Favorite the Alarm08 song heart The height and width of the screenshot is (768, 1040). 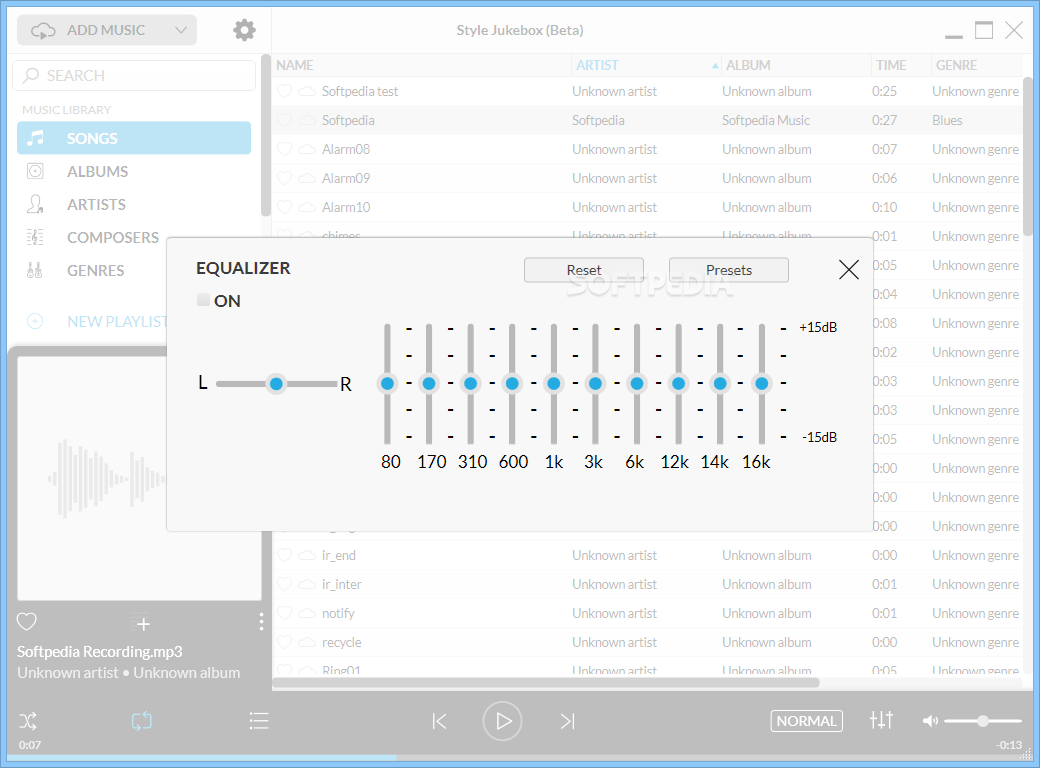(285, 149)
